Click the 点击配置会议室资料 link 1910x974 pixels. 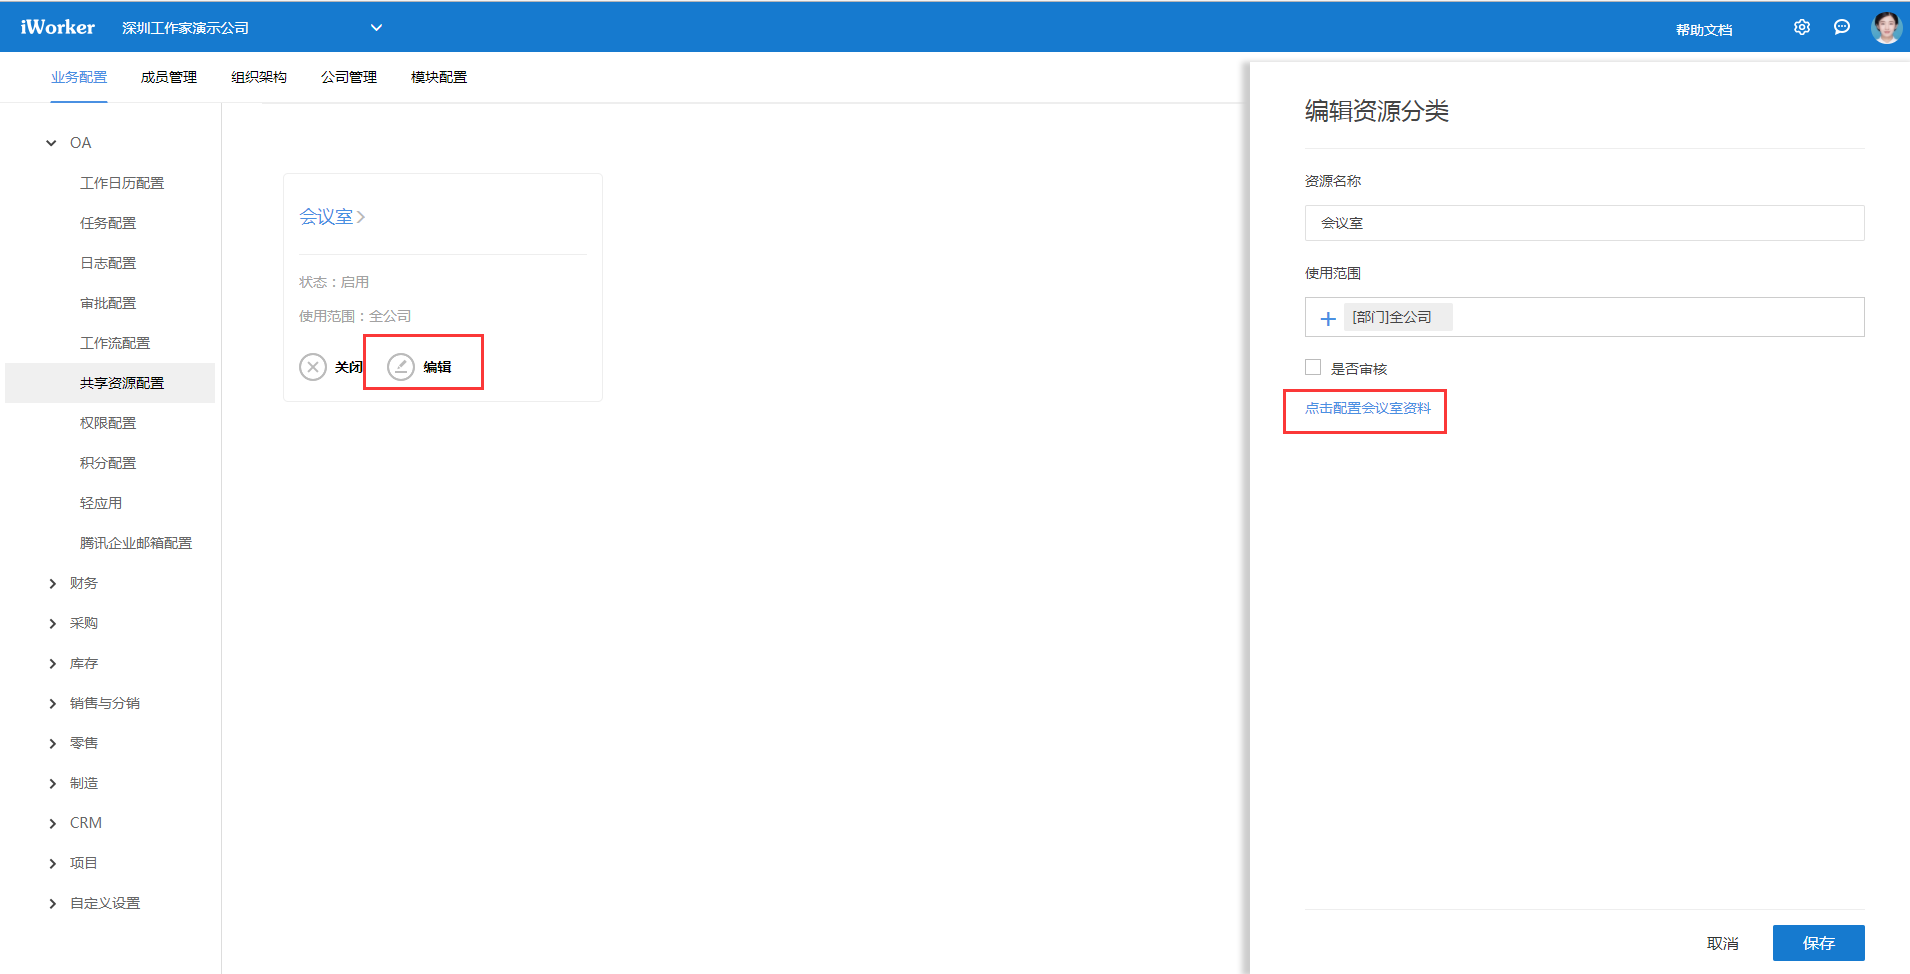tap(1368, 408)
